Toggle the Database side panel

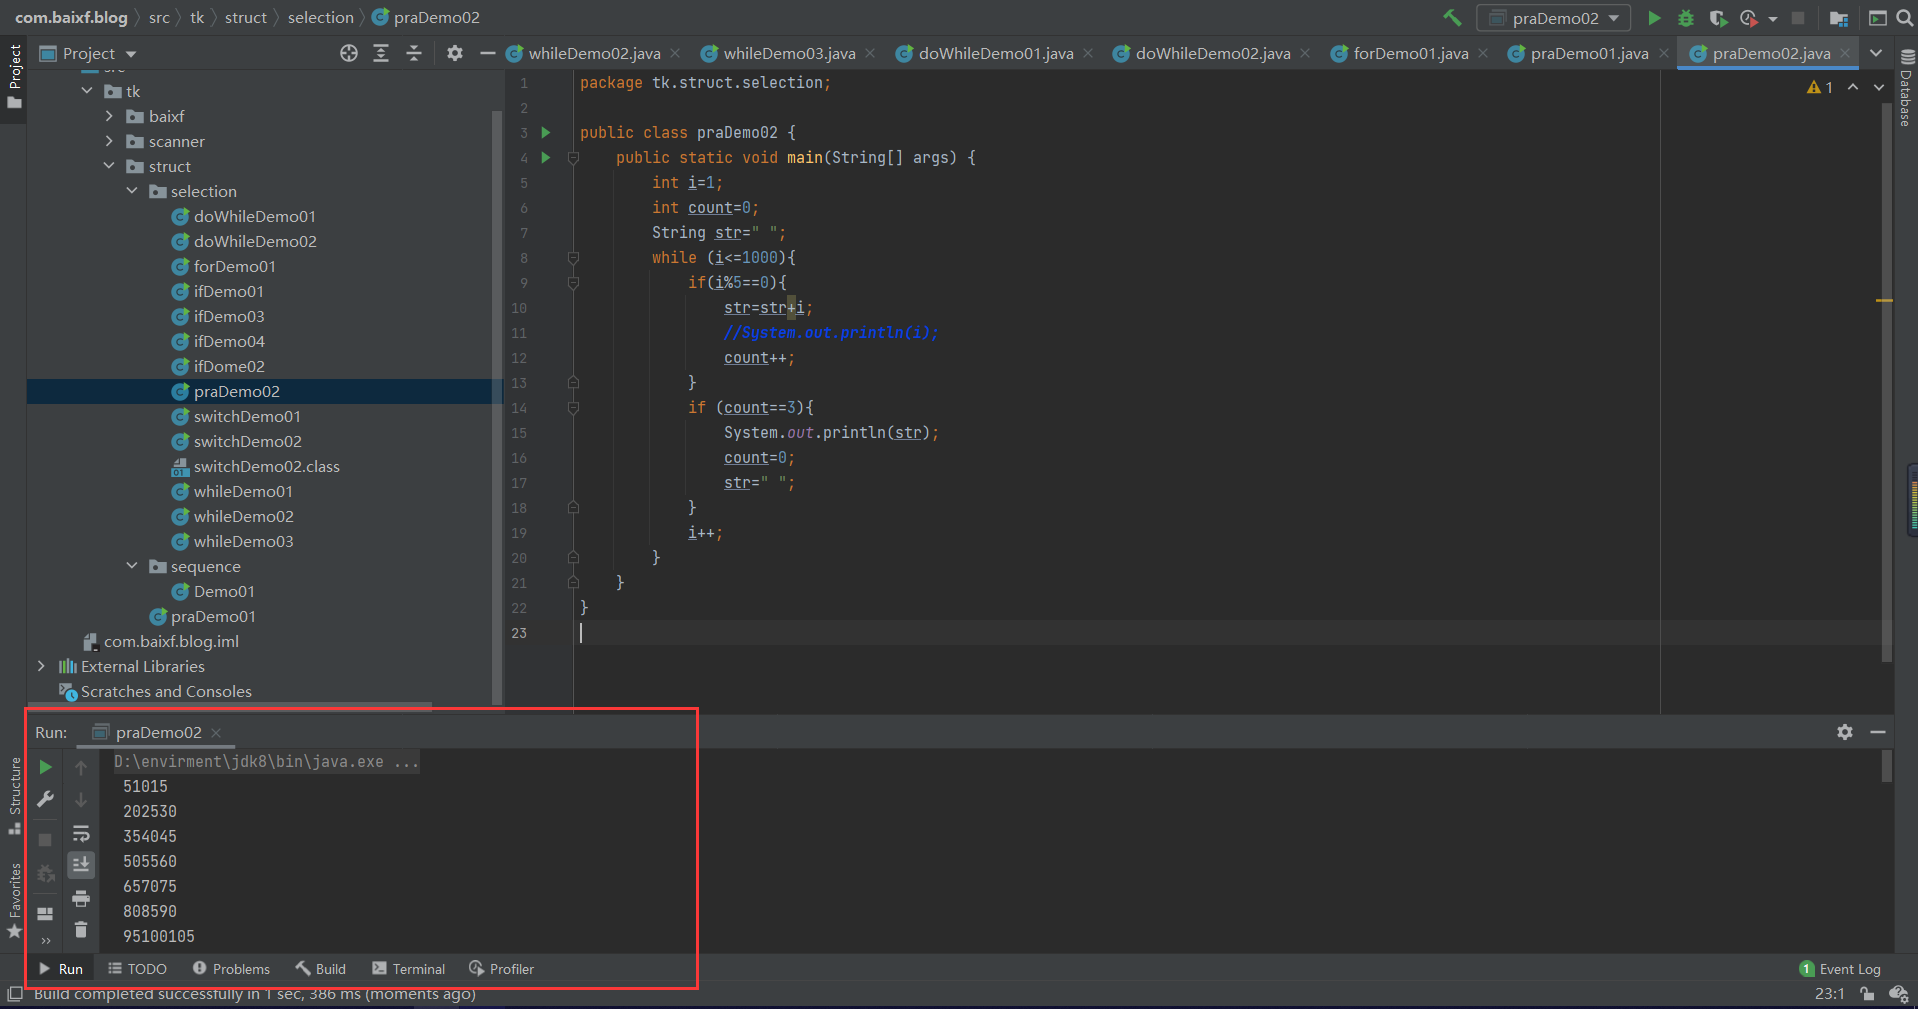click(1906, 88)
